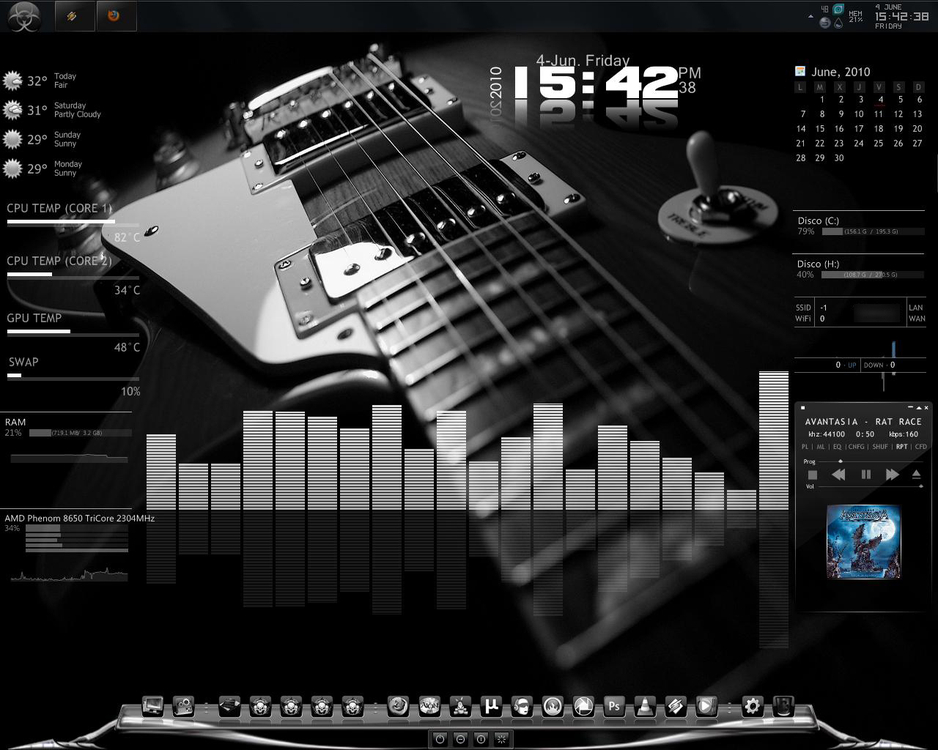Open the EQ equalizer panel
This screenshot has width=938, height=750.
point(837,447)
